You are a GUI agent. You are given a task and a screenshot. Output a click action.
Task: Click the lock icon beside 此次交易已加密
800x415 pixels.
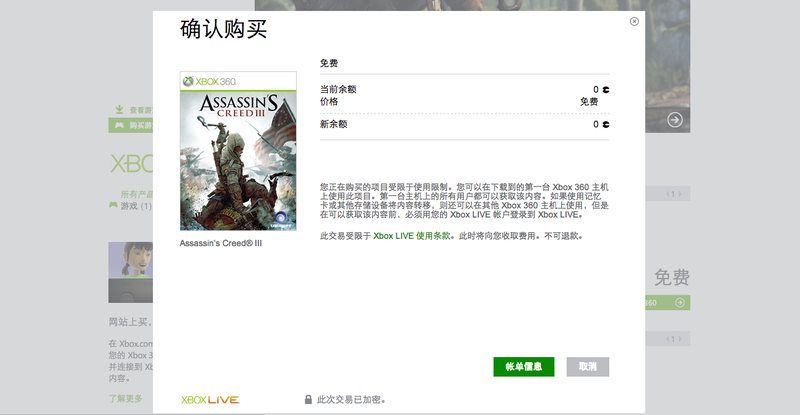point(308,399)
